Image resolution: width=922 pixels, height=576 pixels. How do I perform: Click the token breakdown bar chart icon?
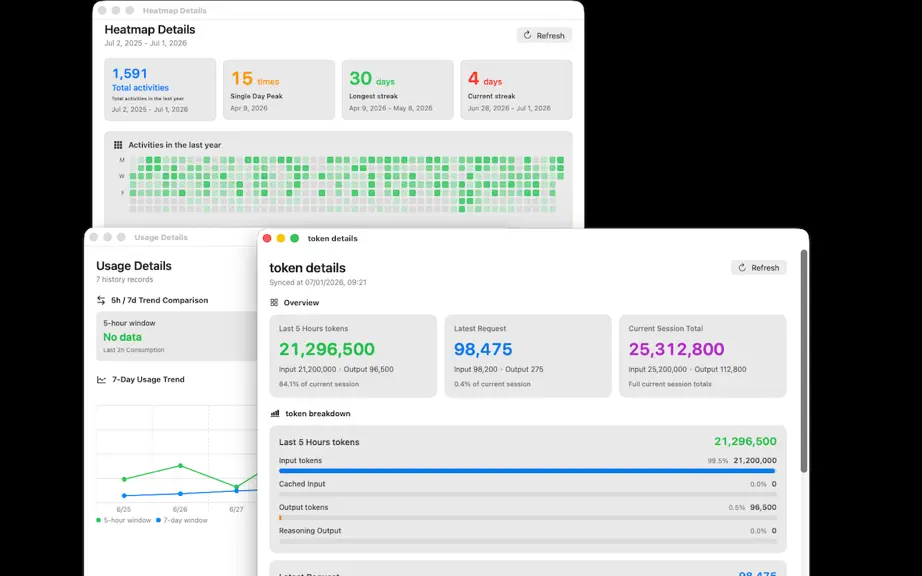[x=275, y=414]
